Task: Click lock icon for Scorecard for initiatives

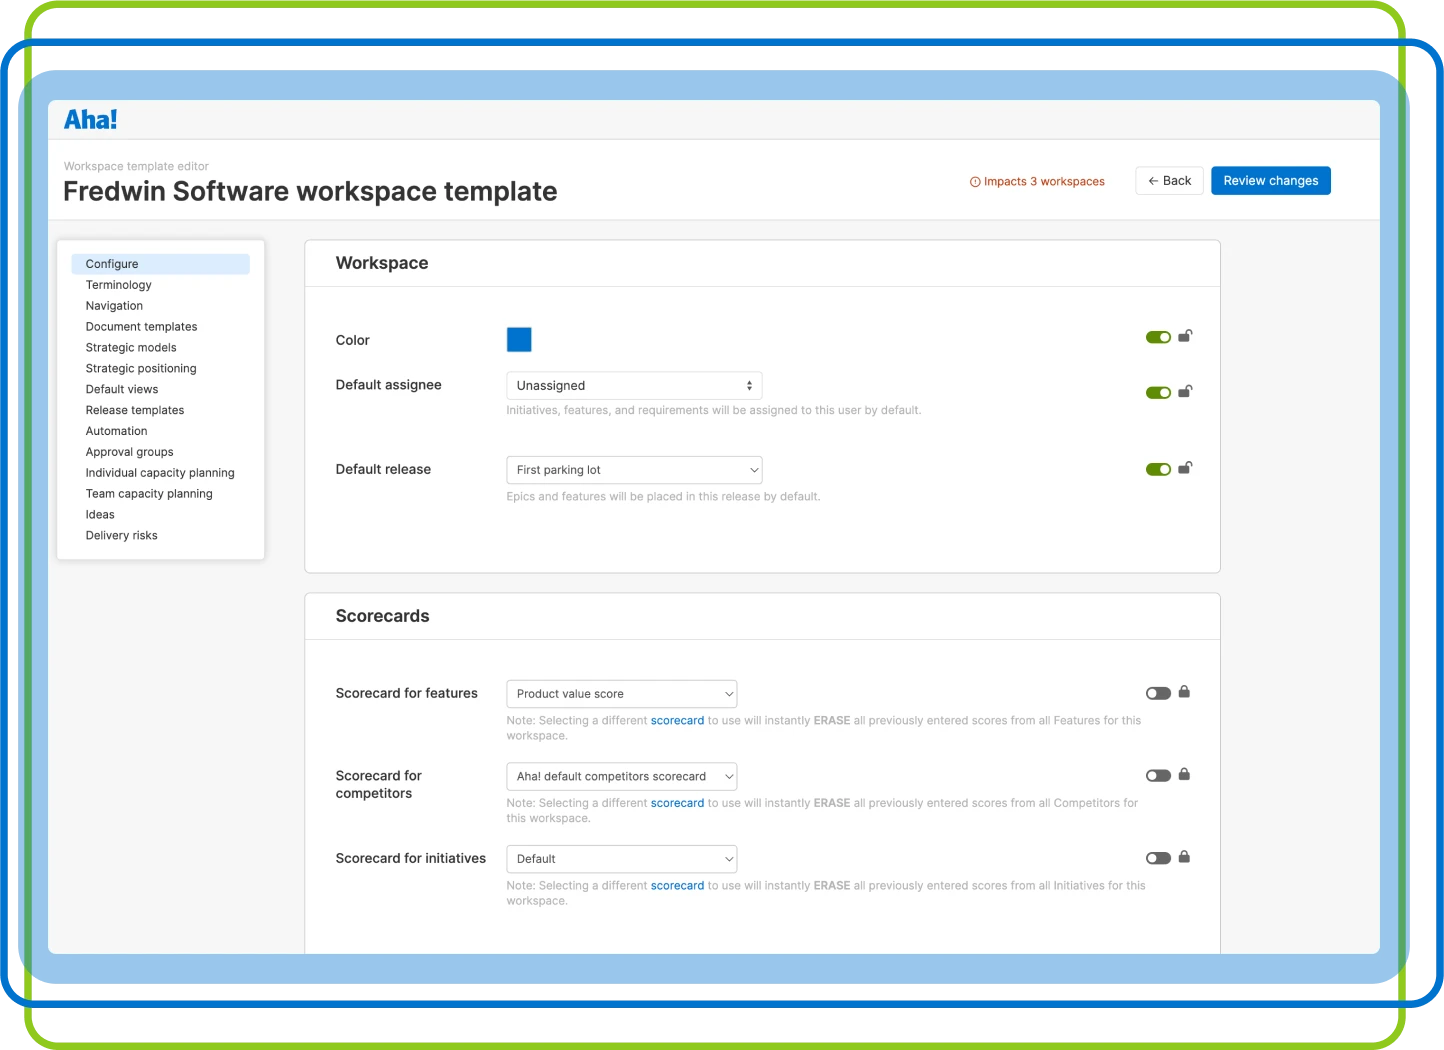Action: (1184, 857)
